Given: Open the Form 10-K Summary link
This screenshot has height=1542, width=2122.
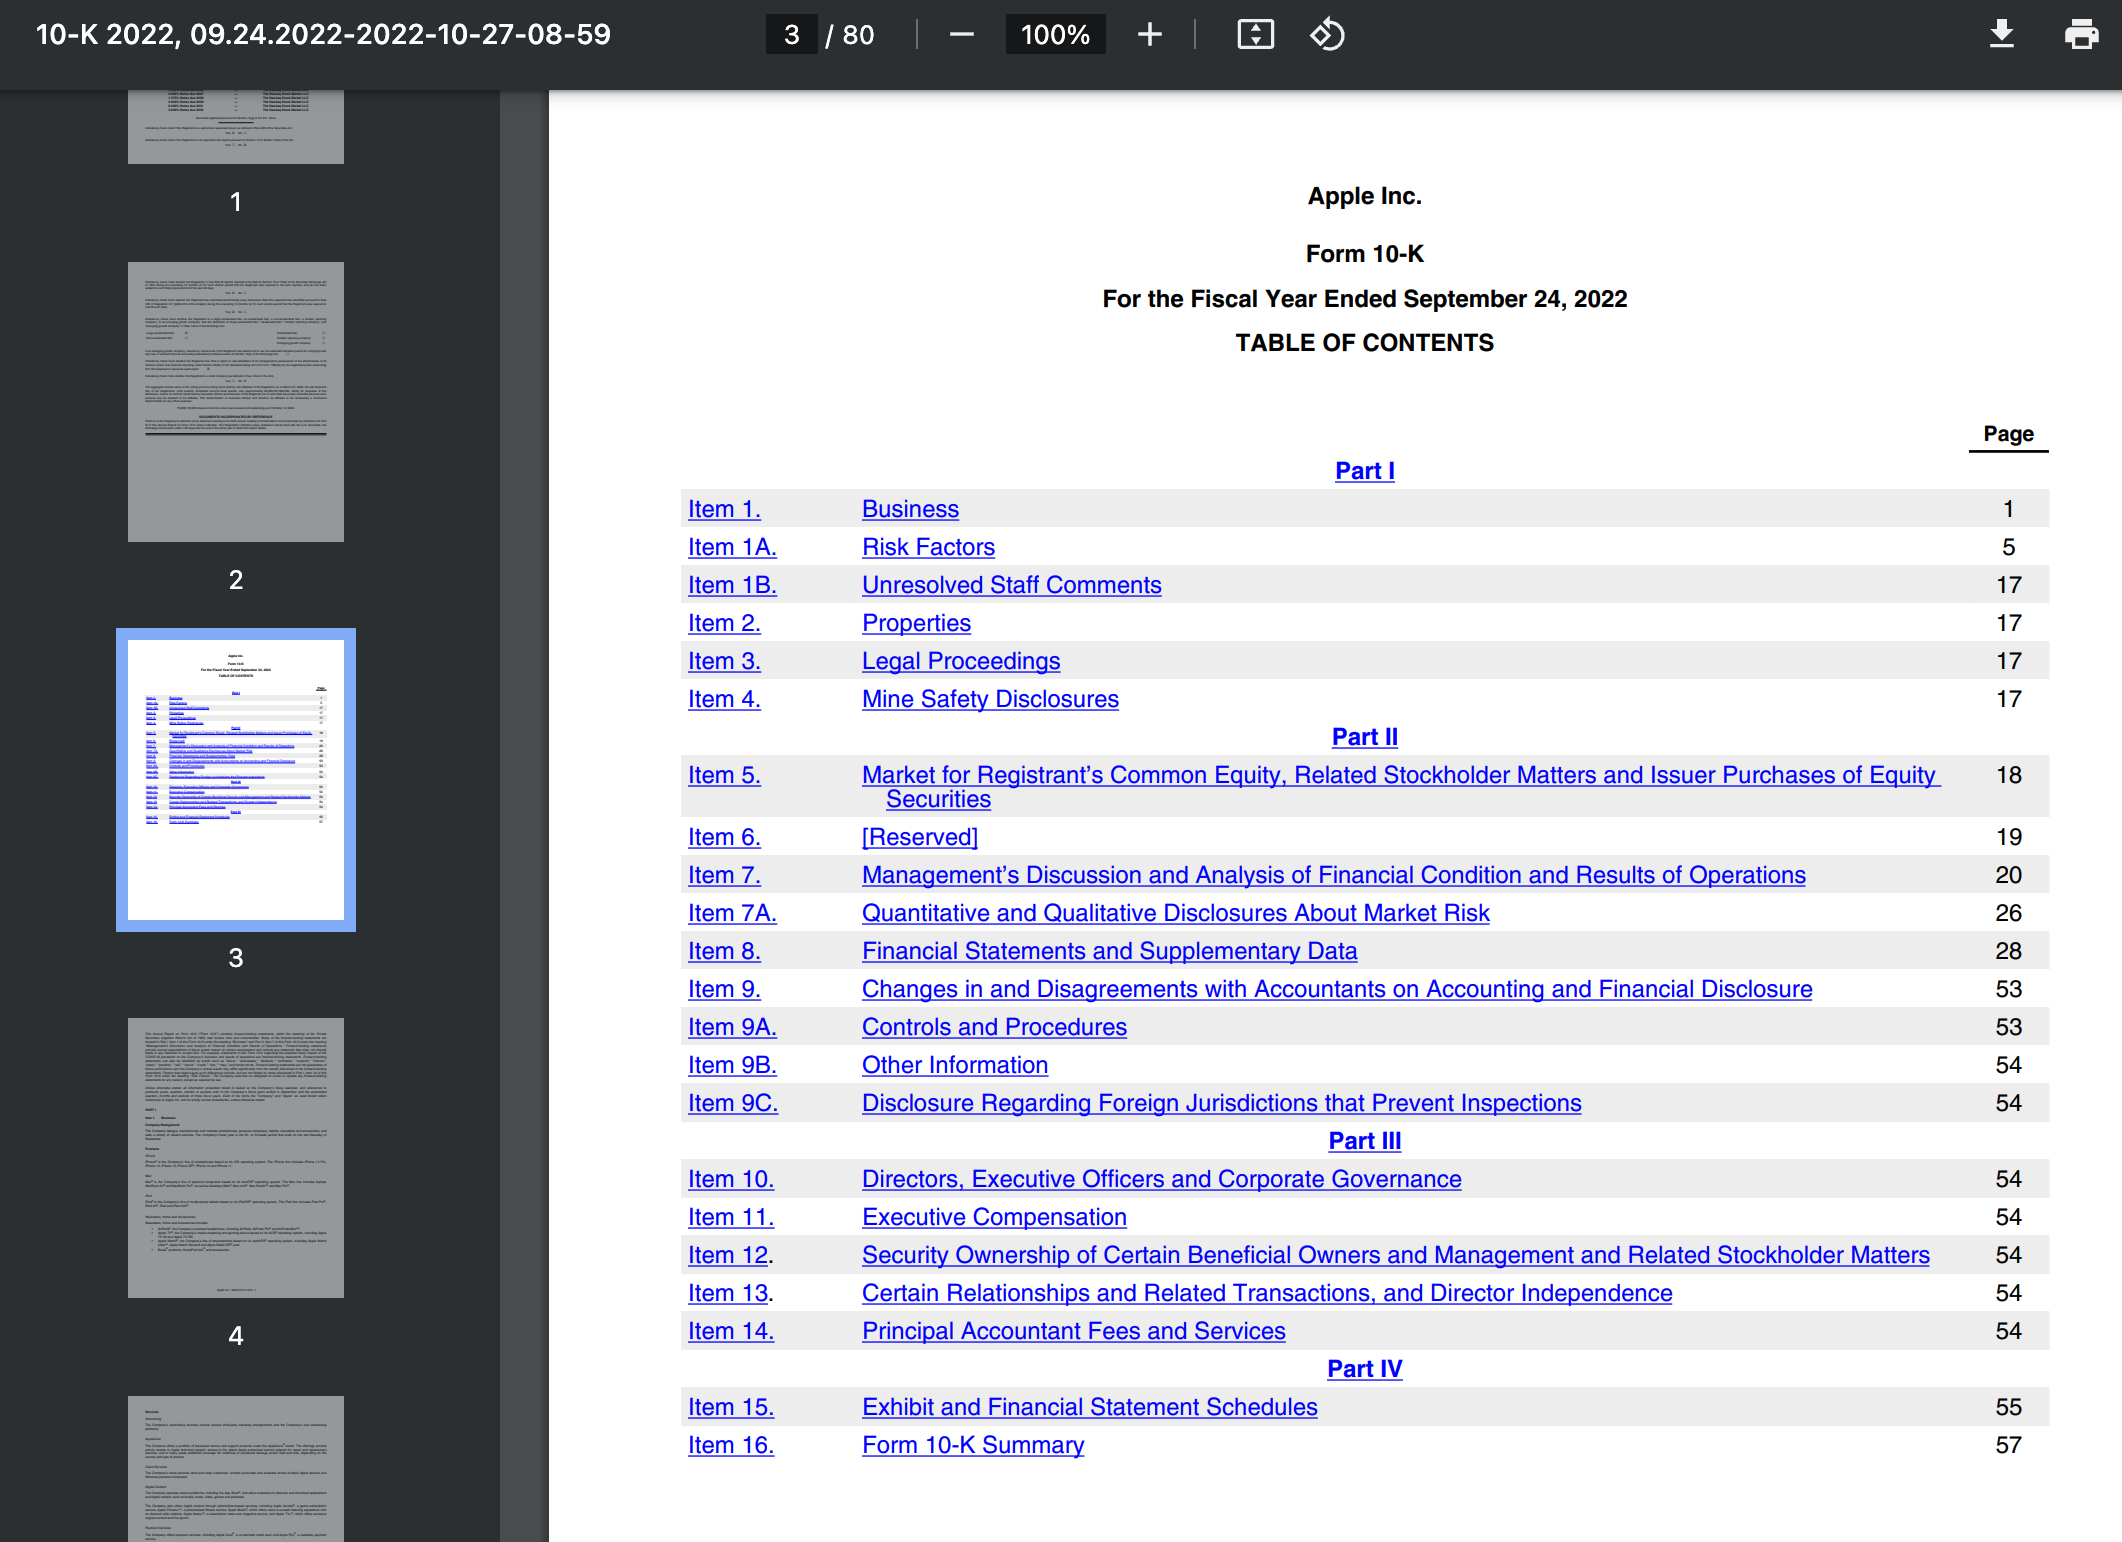Looking at the screenshot, I should click(973, 1445).
